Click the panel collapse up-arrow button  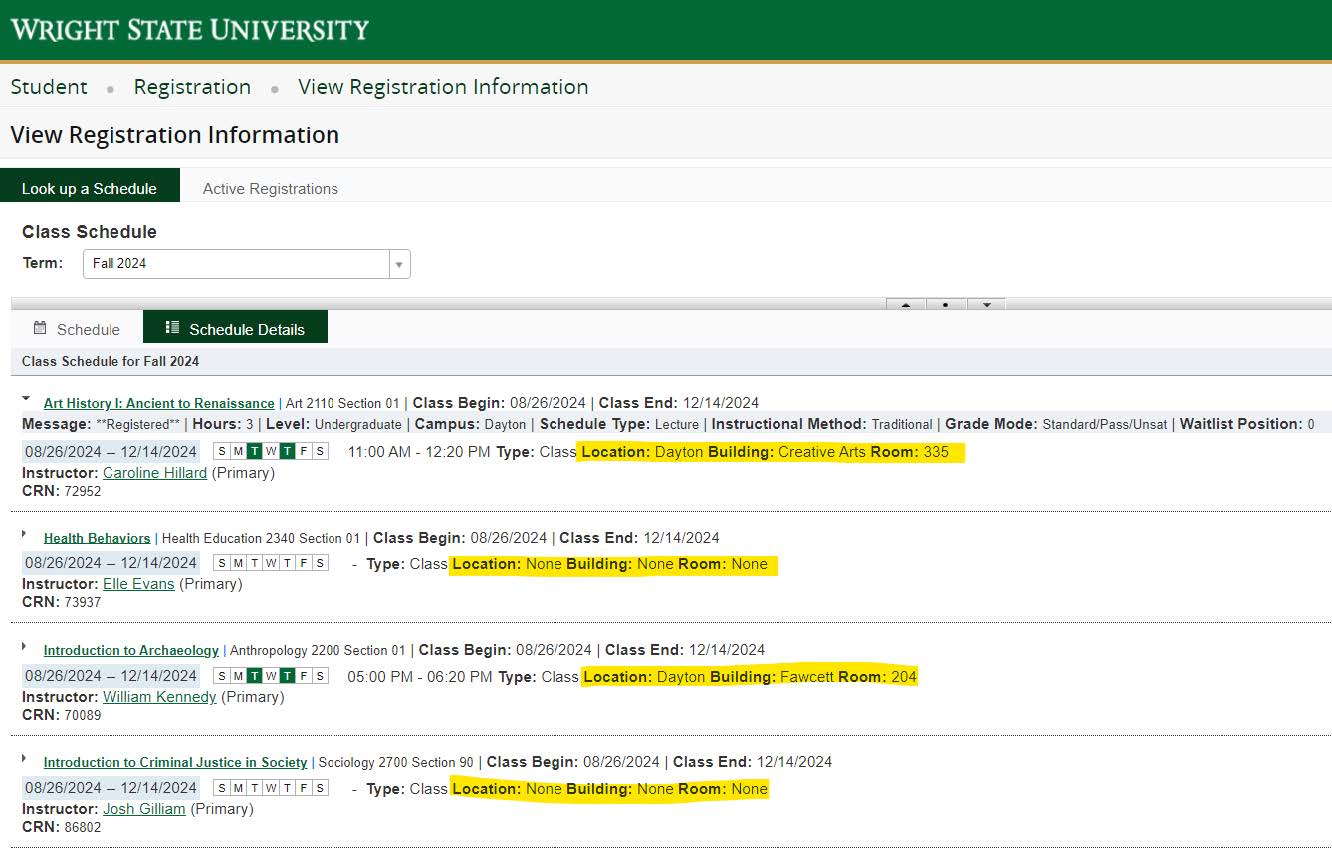point(906,304)
